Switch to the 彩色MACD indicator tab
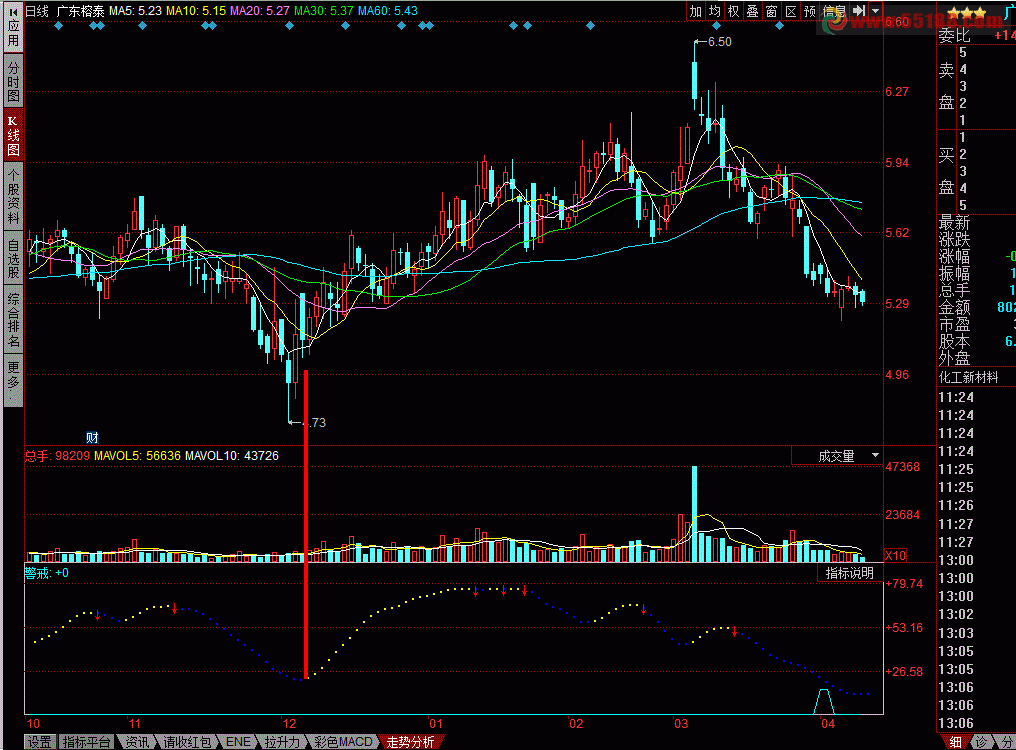The image size is (1016, 750). 343,742
